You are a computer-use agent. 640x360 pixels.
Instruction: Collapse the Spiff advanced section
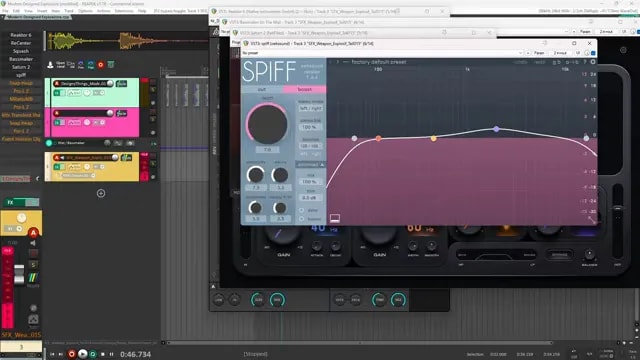coord(311,164)
